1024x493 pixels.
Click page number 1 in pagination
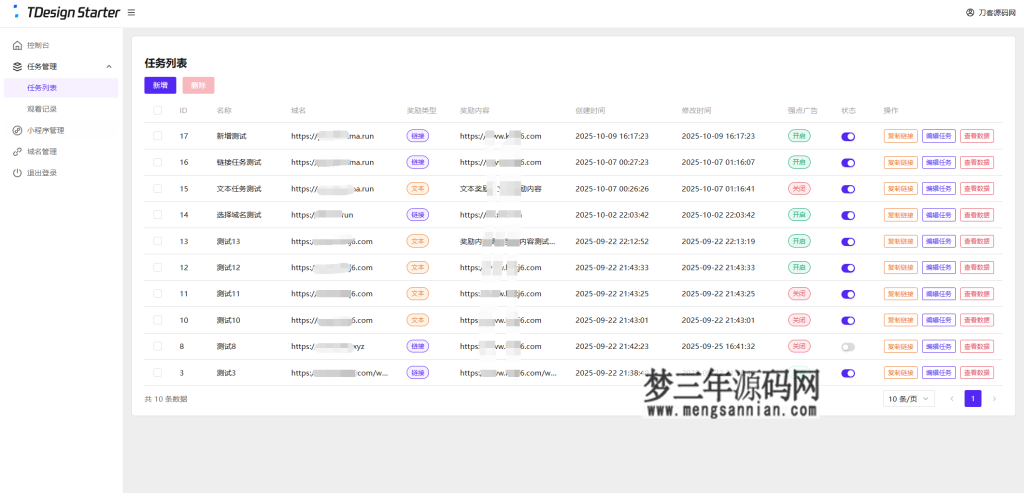[973, 398]
